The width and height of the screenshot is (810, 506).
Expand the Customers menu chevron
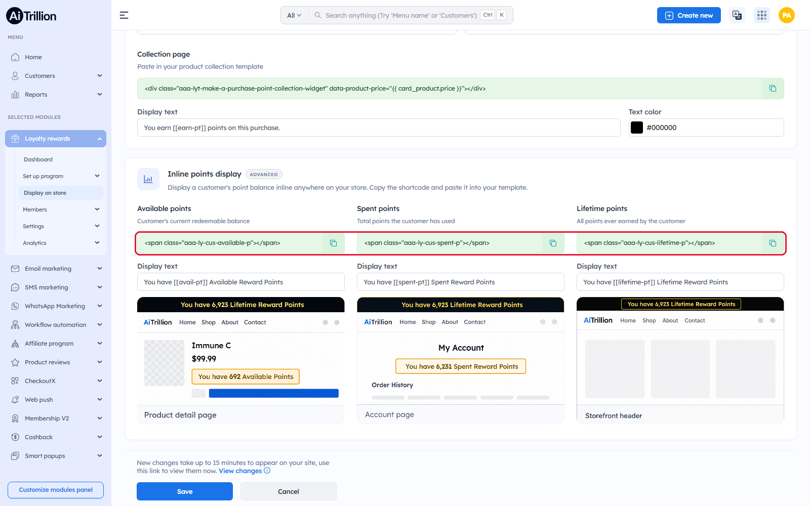100,75
